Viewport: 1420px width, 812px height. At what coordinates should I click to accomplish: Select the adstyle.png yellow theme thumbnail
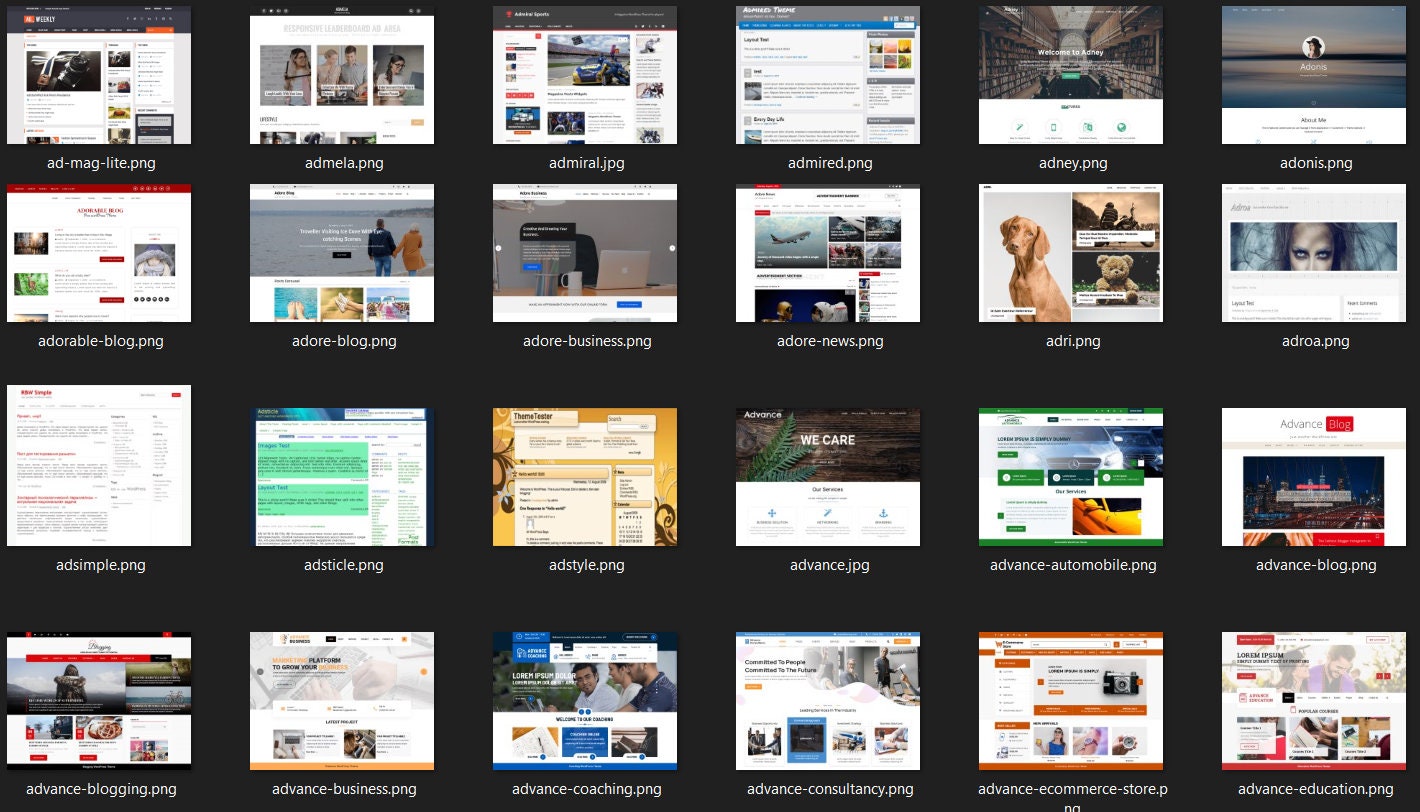[x=585, y=476]
